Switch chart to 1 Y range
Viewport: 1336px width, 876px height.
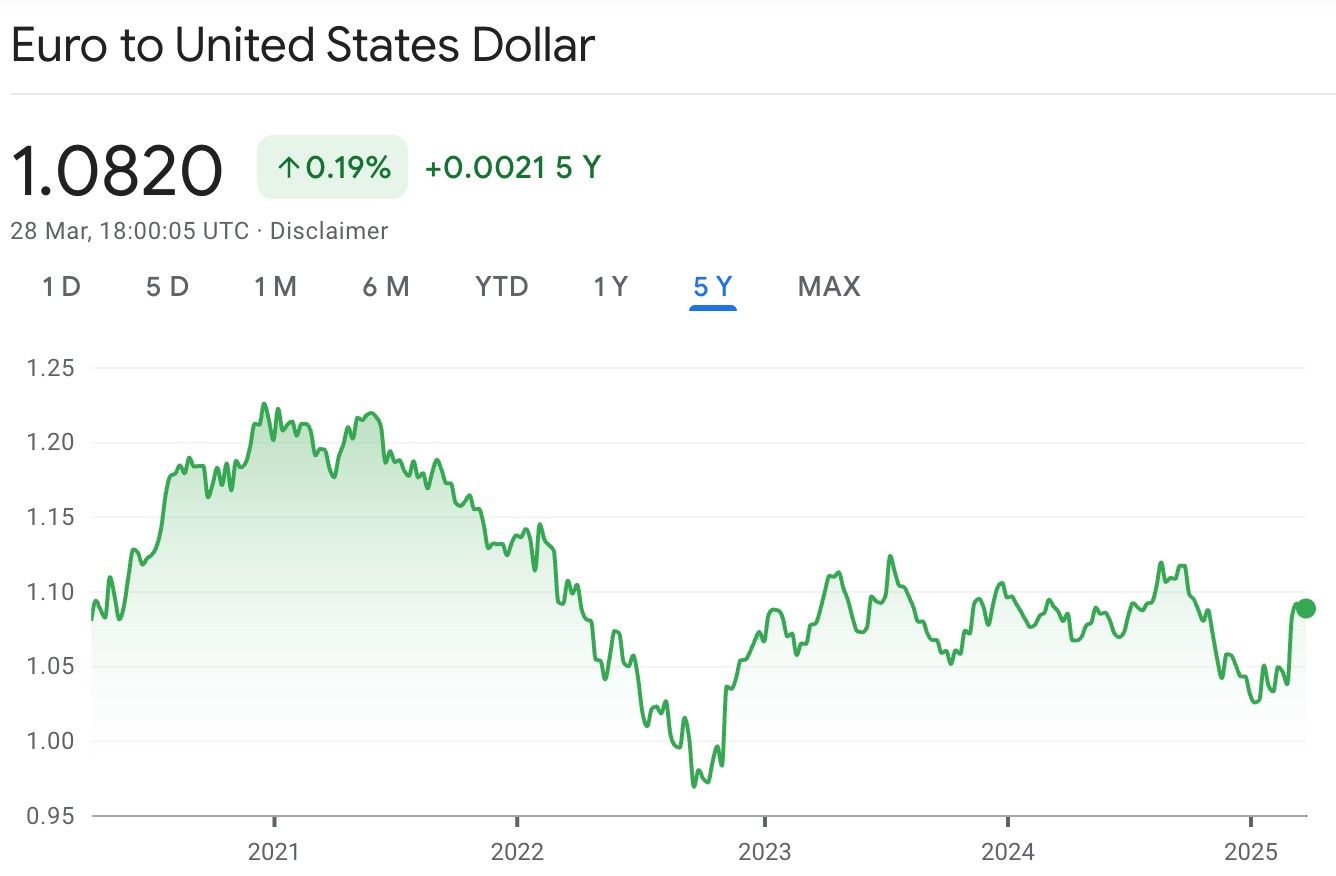610,287
